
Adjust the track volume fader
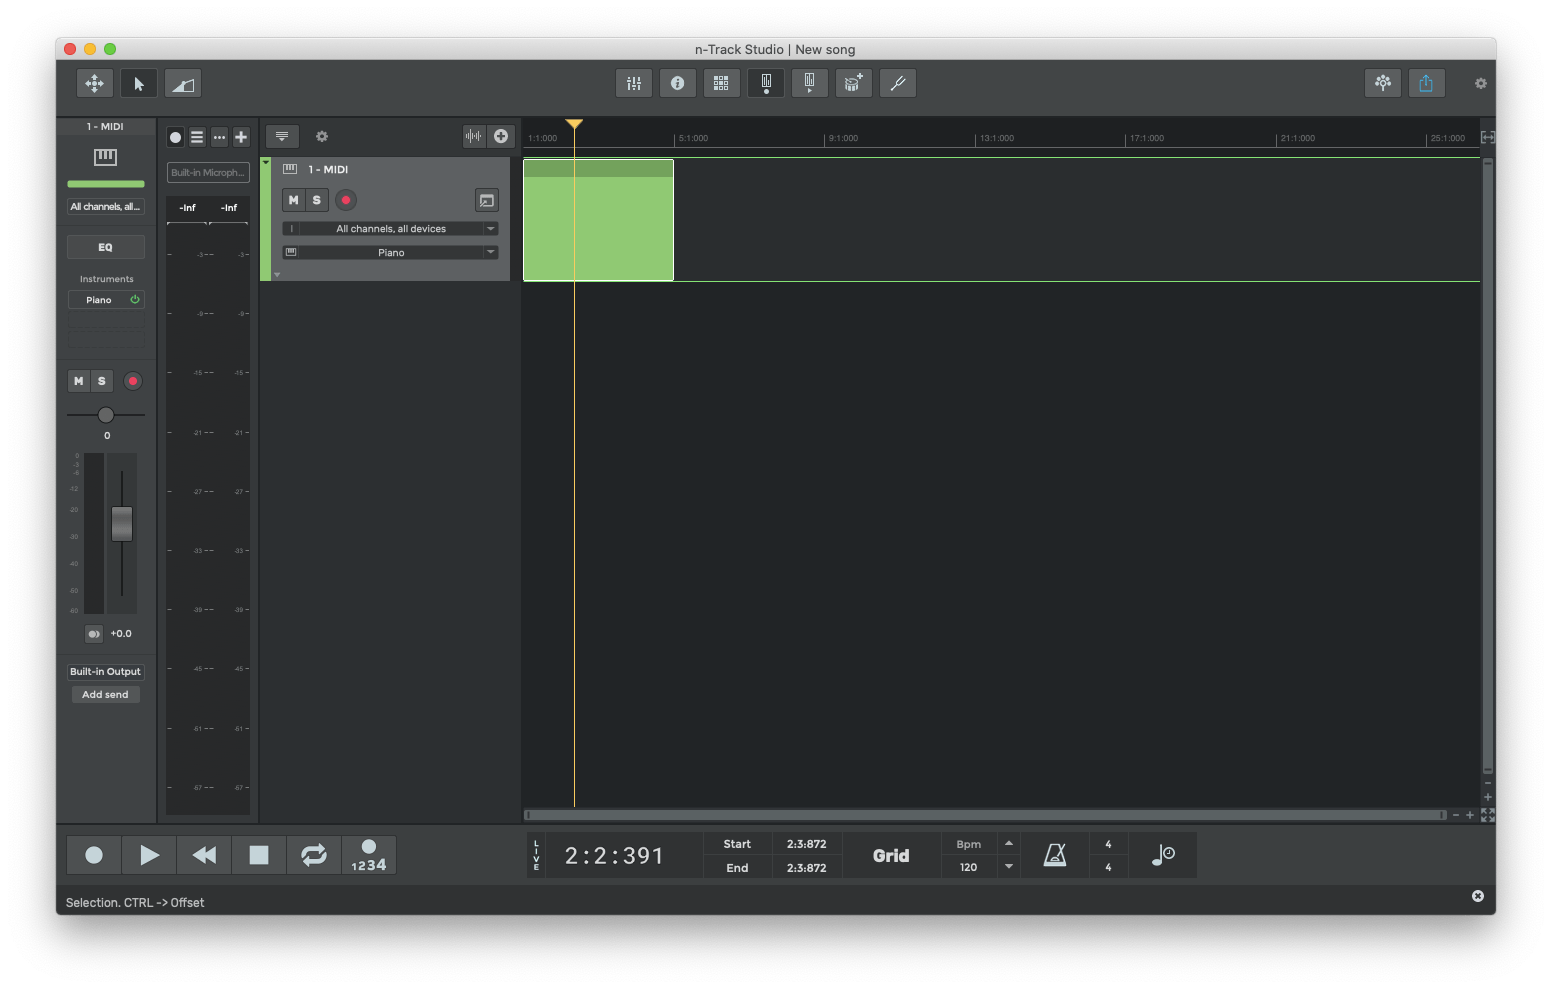pyautogui.click(x=121, y=523)
